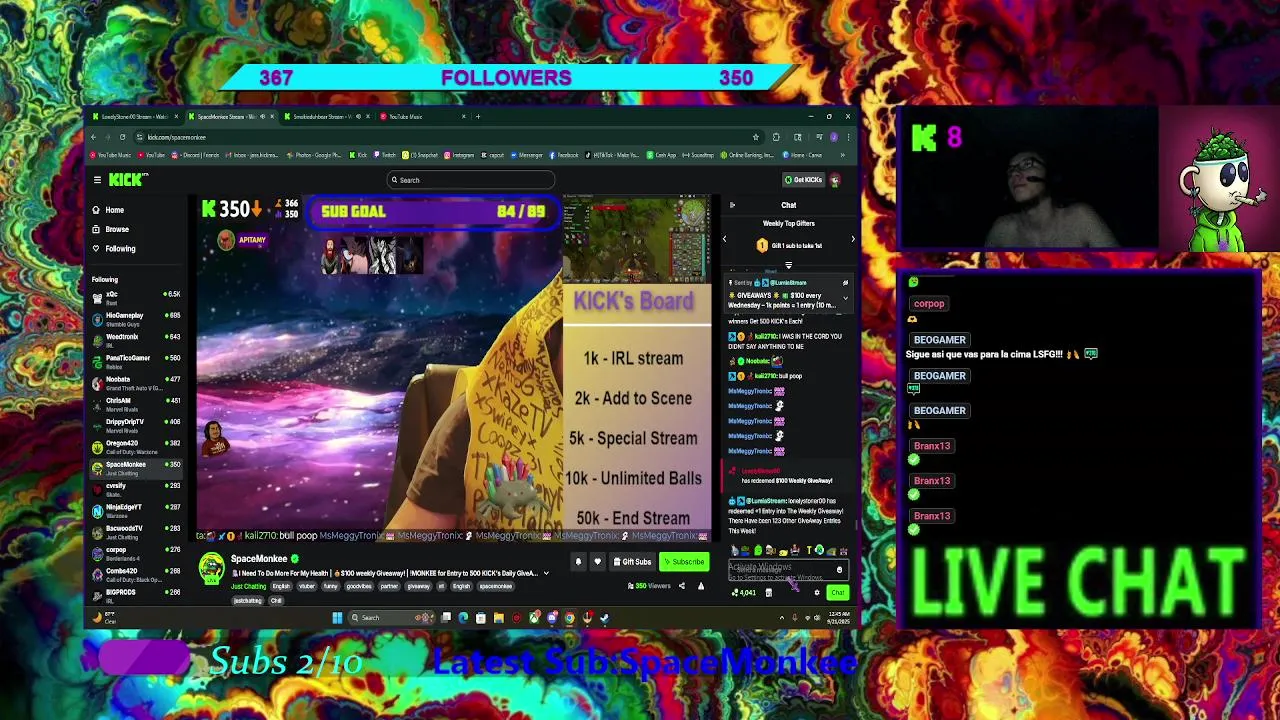Open the Cash App bookmark
This screenshot has height=720, width=1280.
click(663, 155)
